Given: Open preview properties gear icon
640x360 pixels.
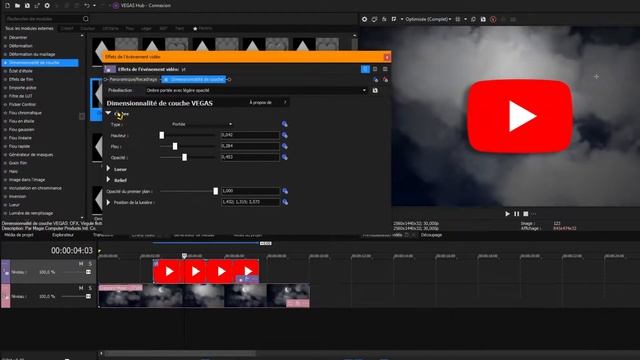Looking at the screenshot, I should [364, 19].
